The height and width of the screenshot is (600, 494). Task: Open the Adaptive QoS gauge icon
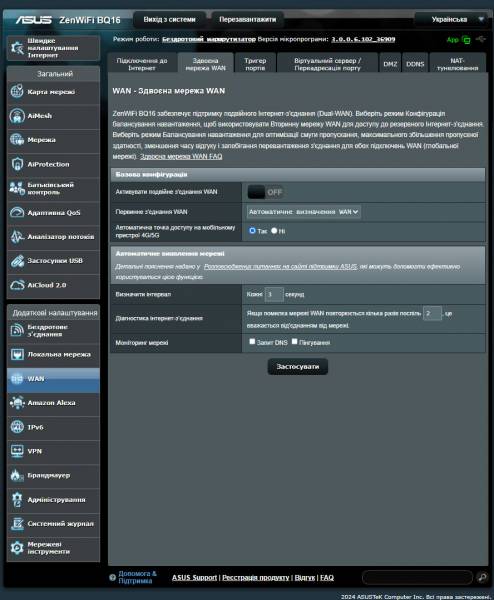pos(17,212)
